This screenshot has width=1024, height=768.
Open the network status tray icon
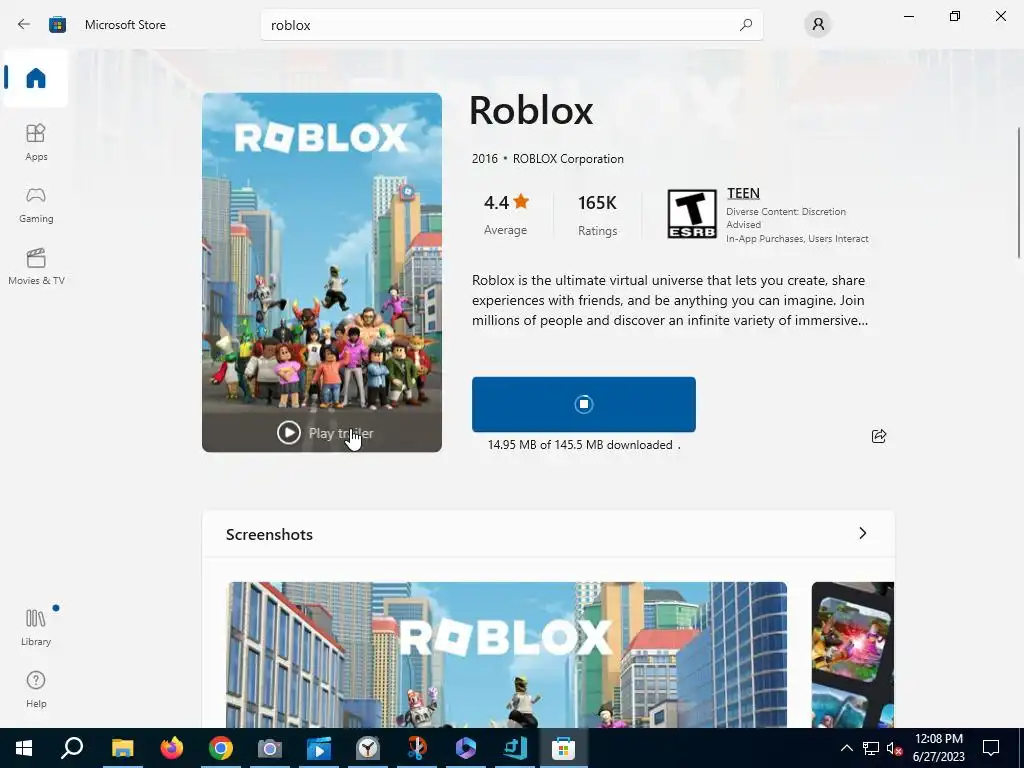[871, 748]
